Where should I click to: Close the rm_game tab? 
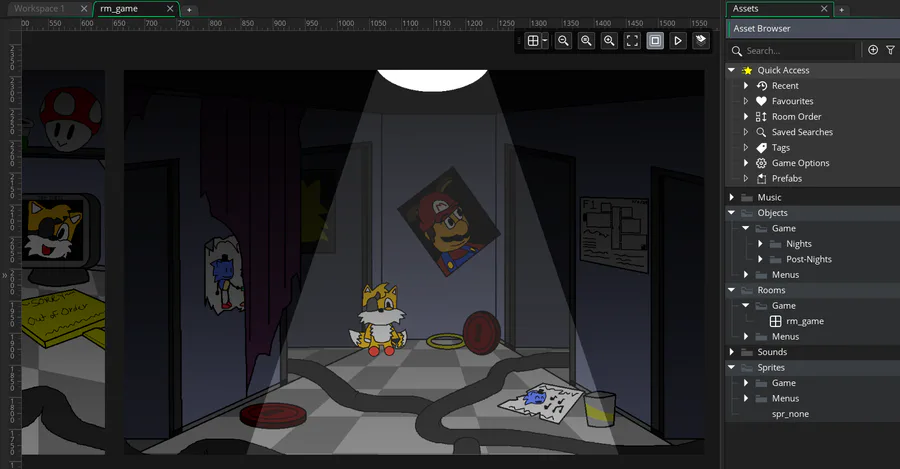170,9
